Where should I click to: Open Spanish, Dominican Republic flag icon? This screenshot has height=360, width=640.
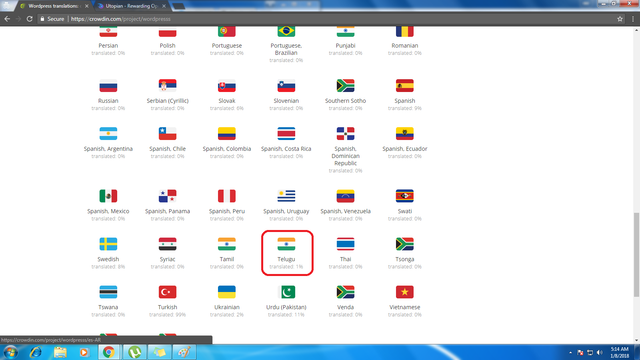345,134
